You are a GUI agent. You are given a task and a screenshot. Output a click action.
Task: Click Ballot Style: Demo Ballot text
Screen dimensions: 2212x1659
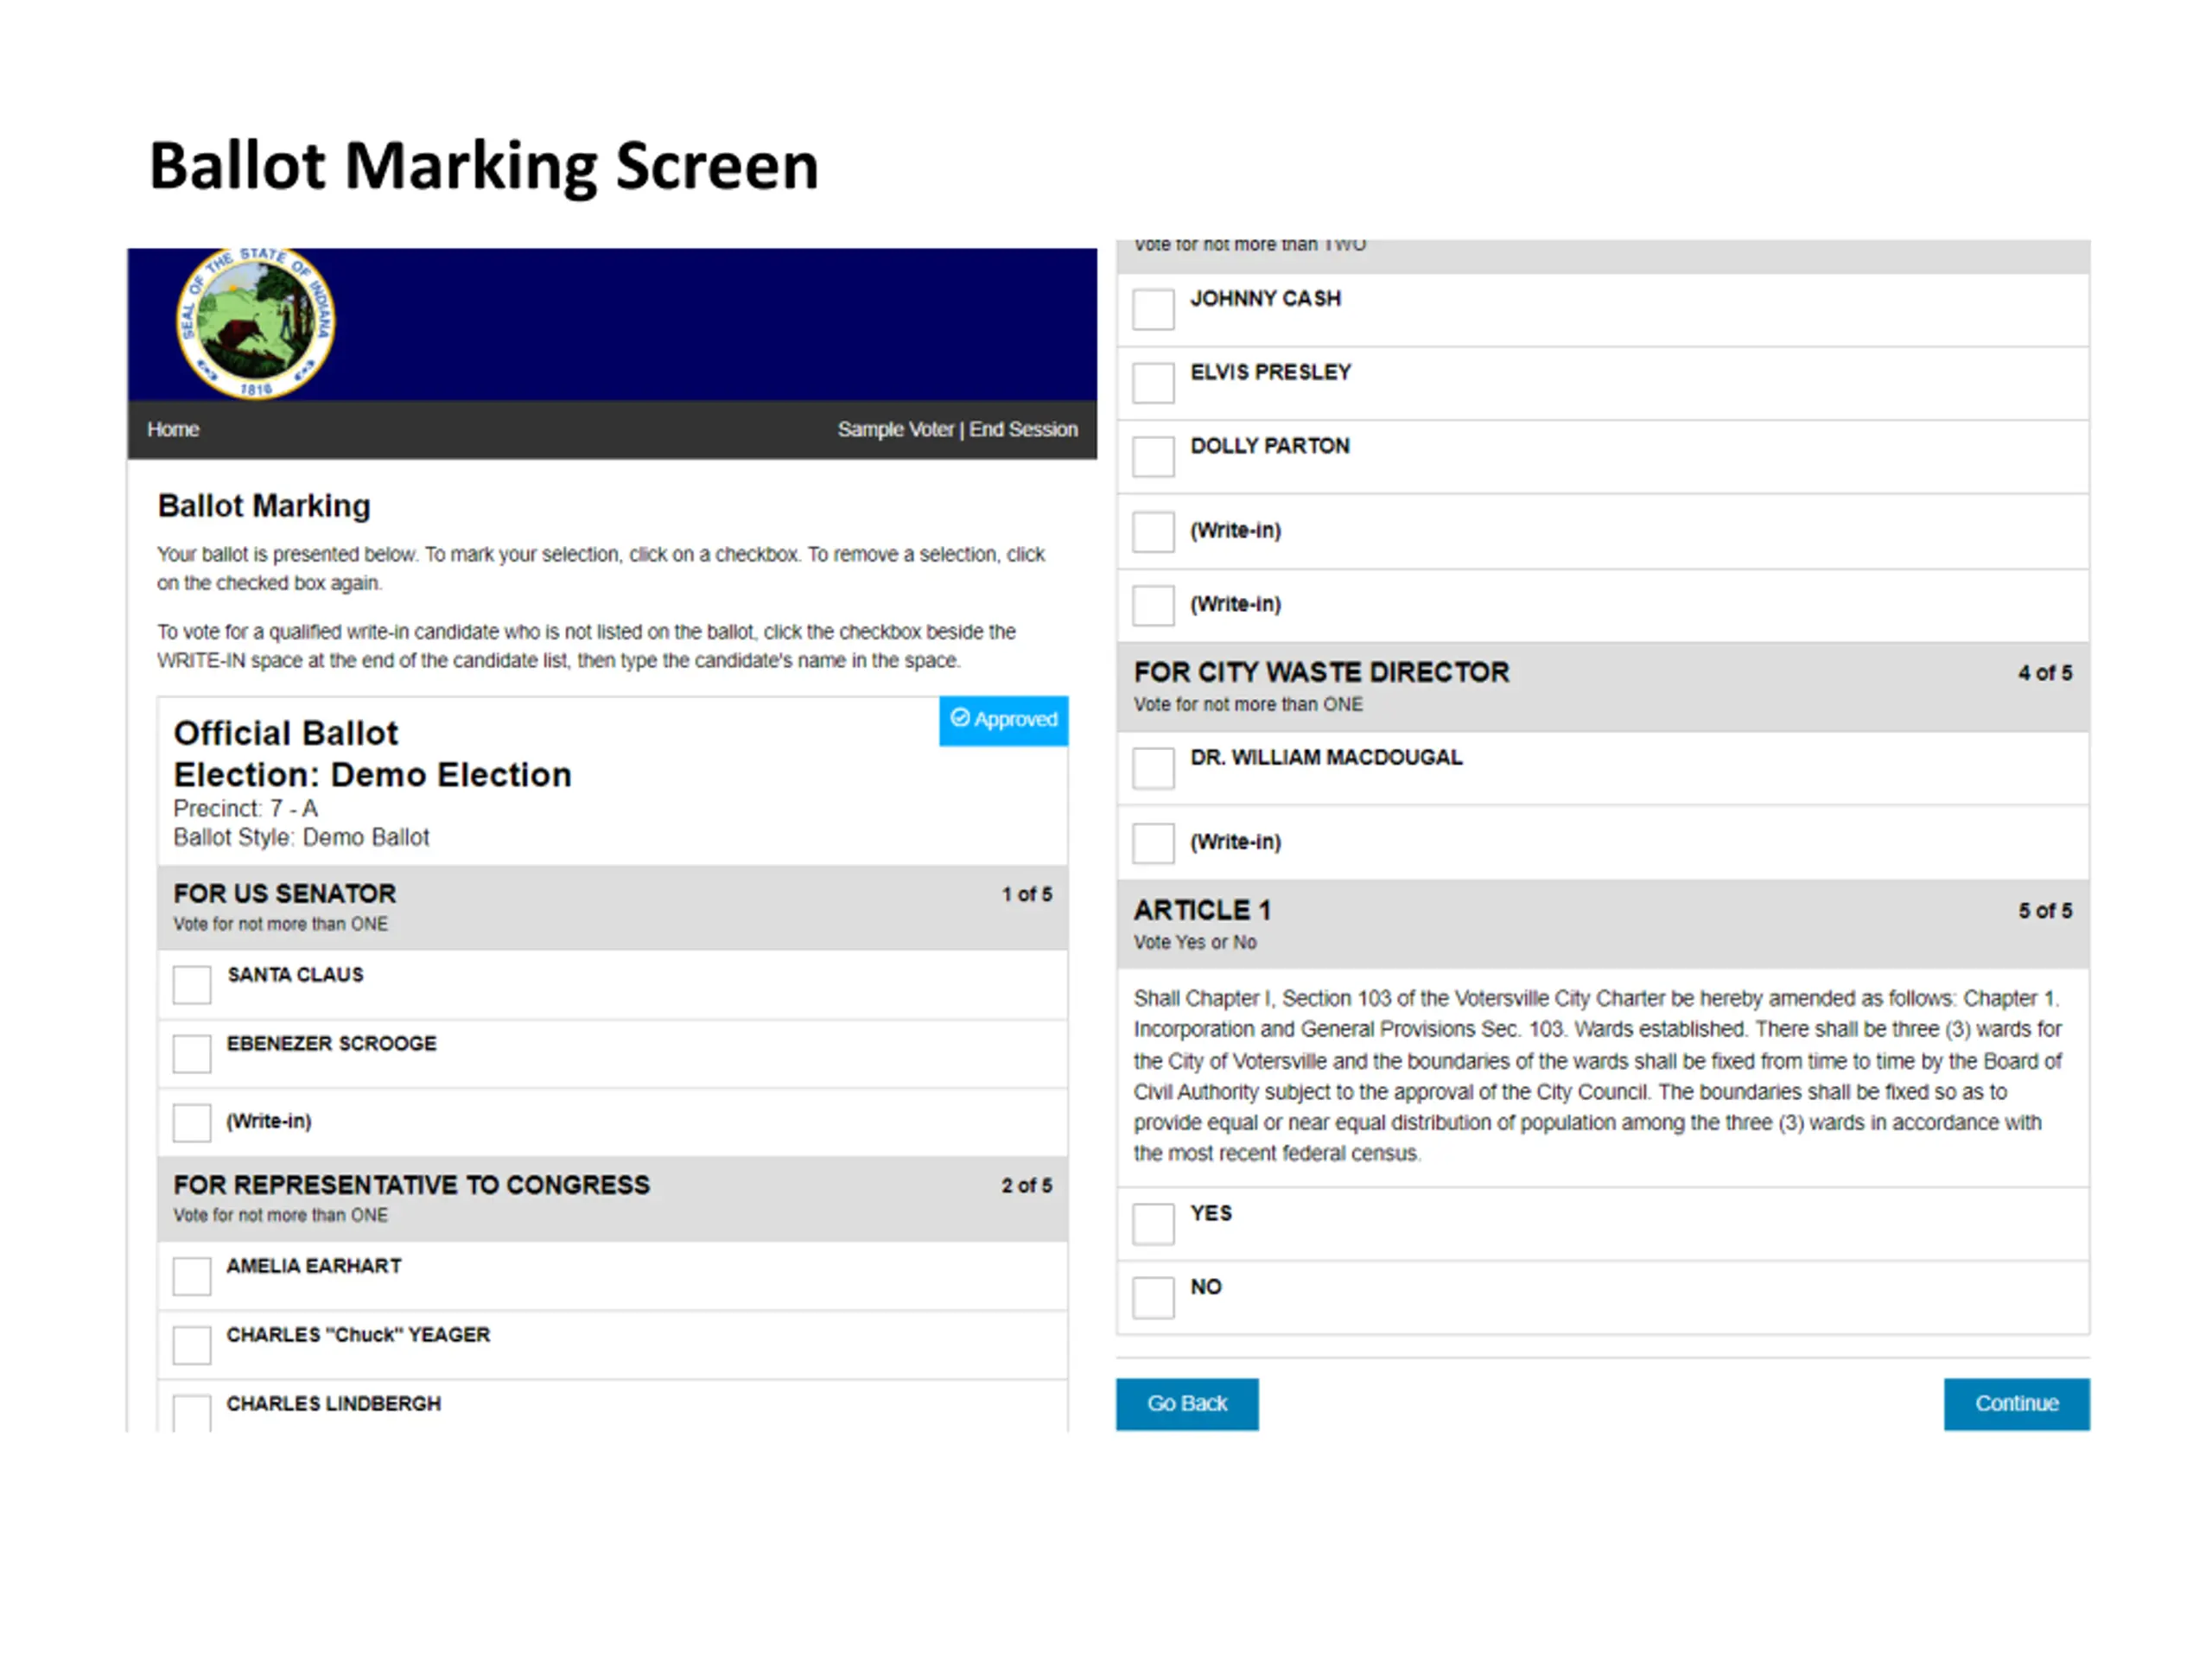pos(301,837)
